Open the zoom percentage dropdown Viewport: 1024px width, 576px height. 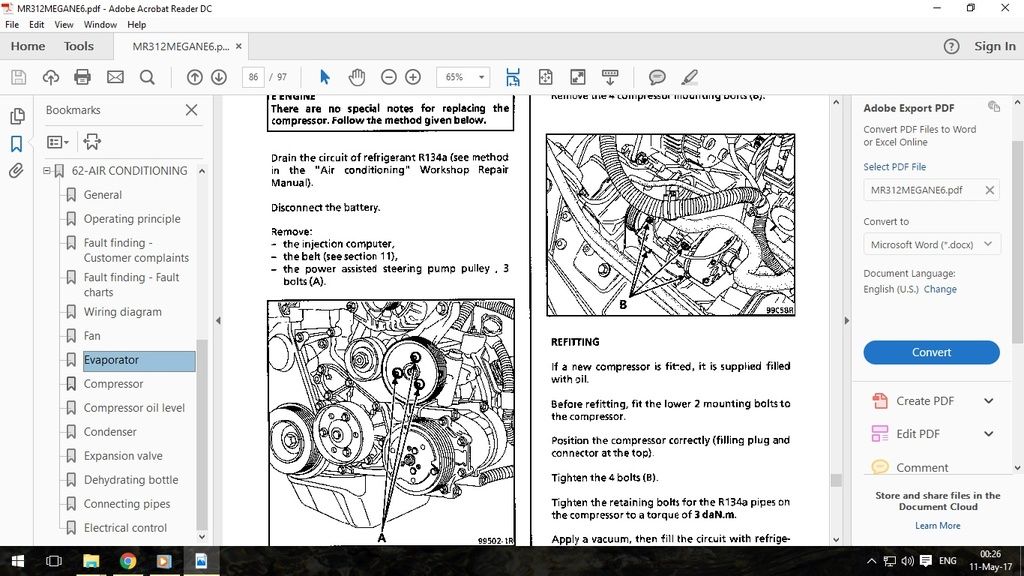481,77
